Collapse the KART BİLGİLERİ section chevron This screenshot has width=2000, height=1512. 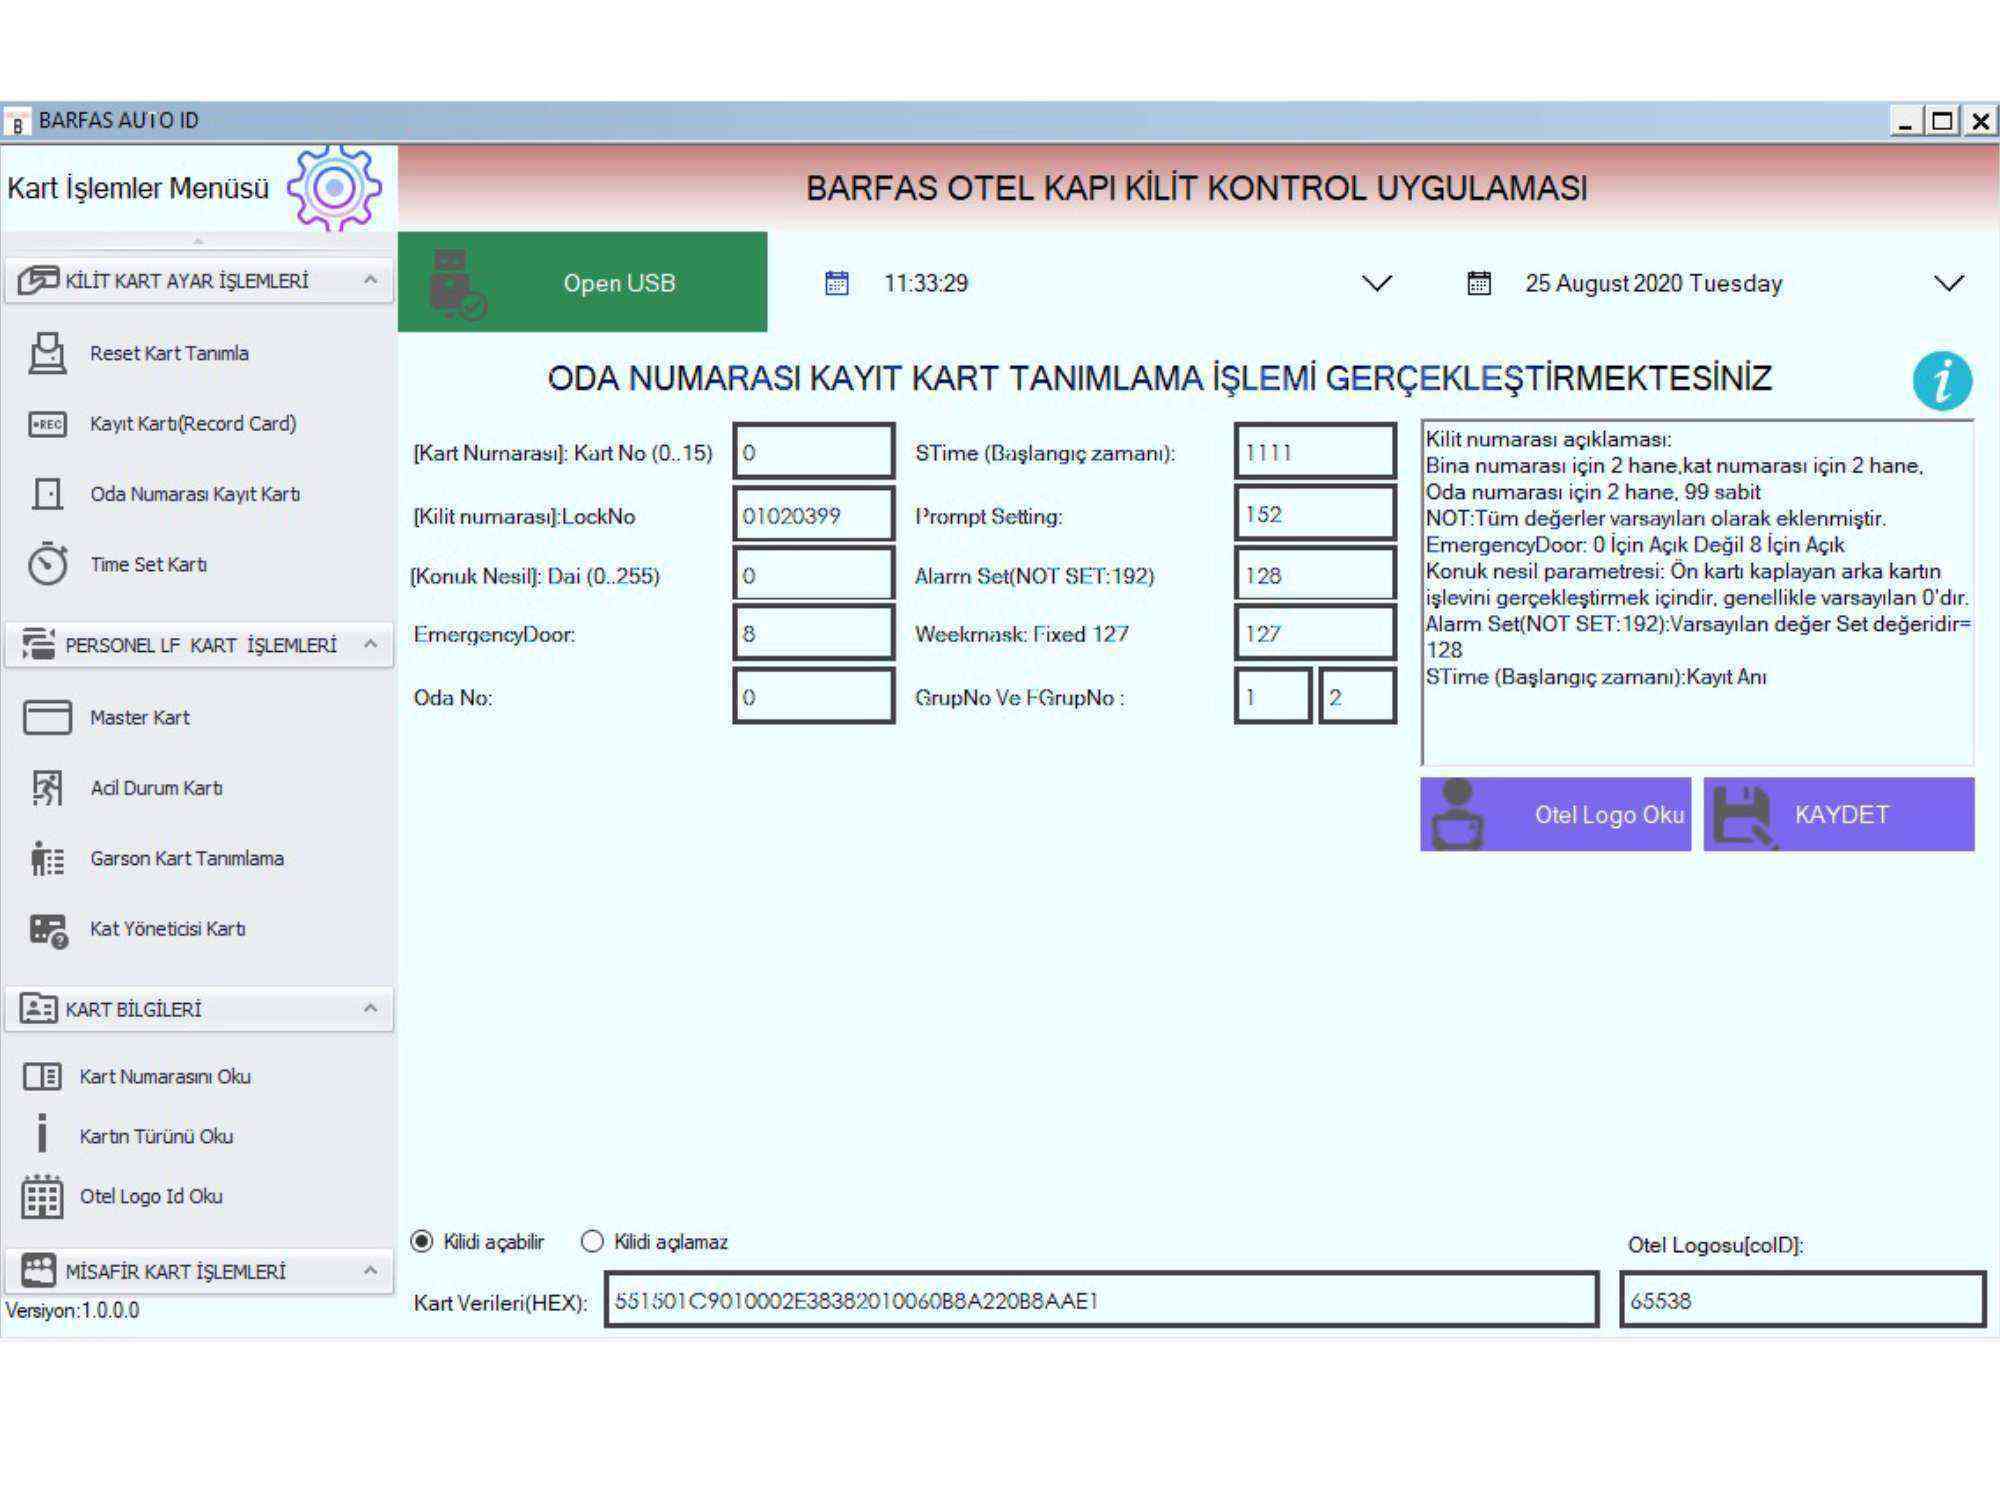pos(371,1008)
